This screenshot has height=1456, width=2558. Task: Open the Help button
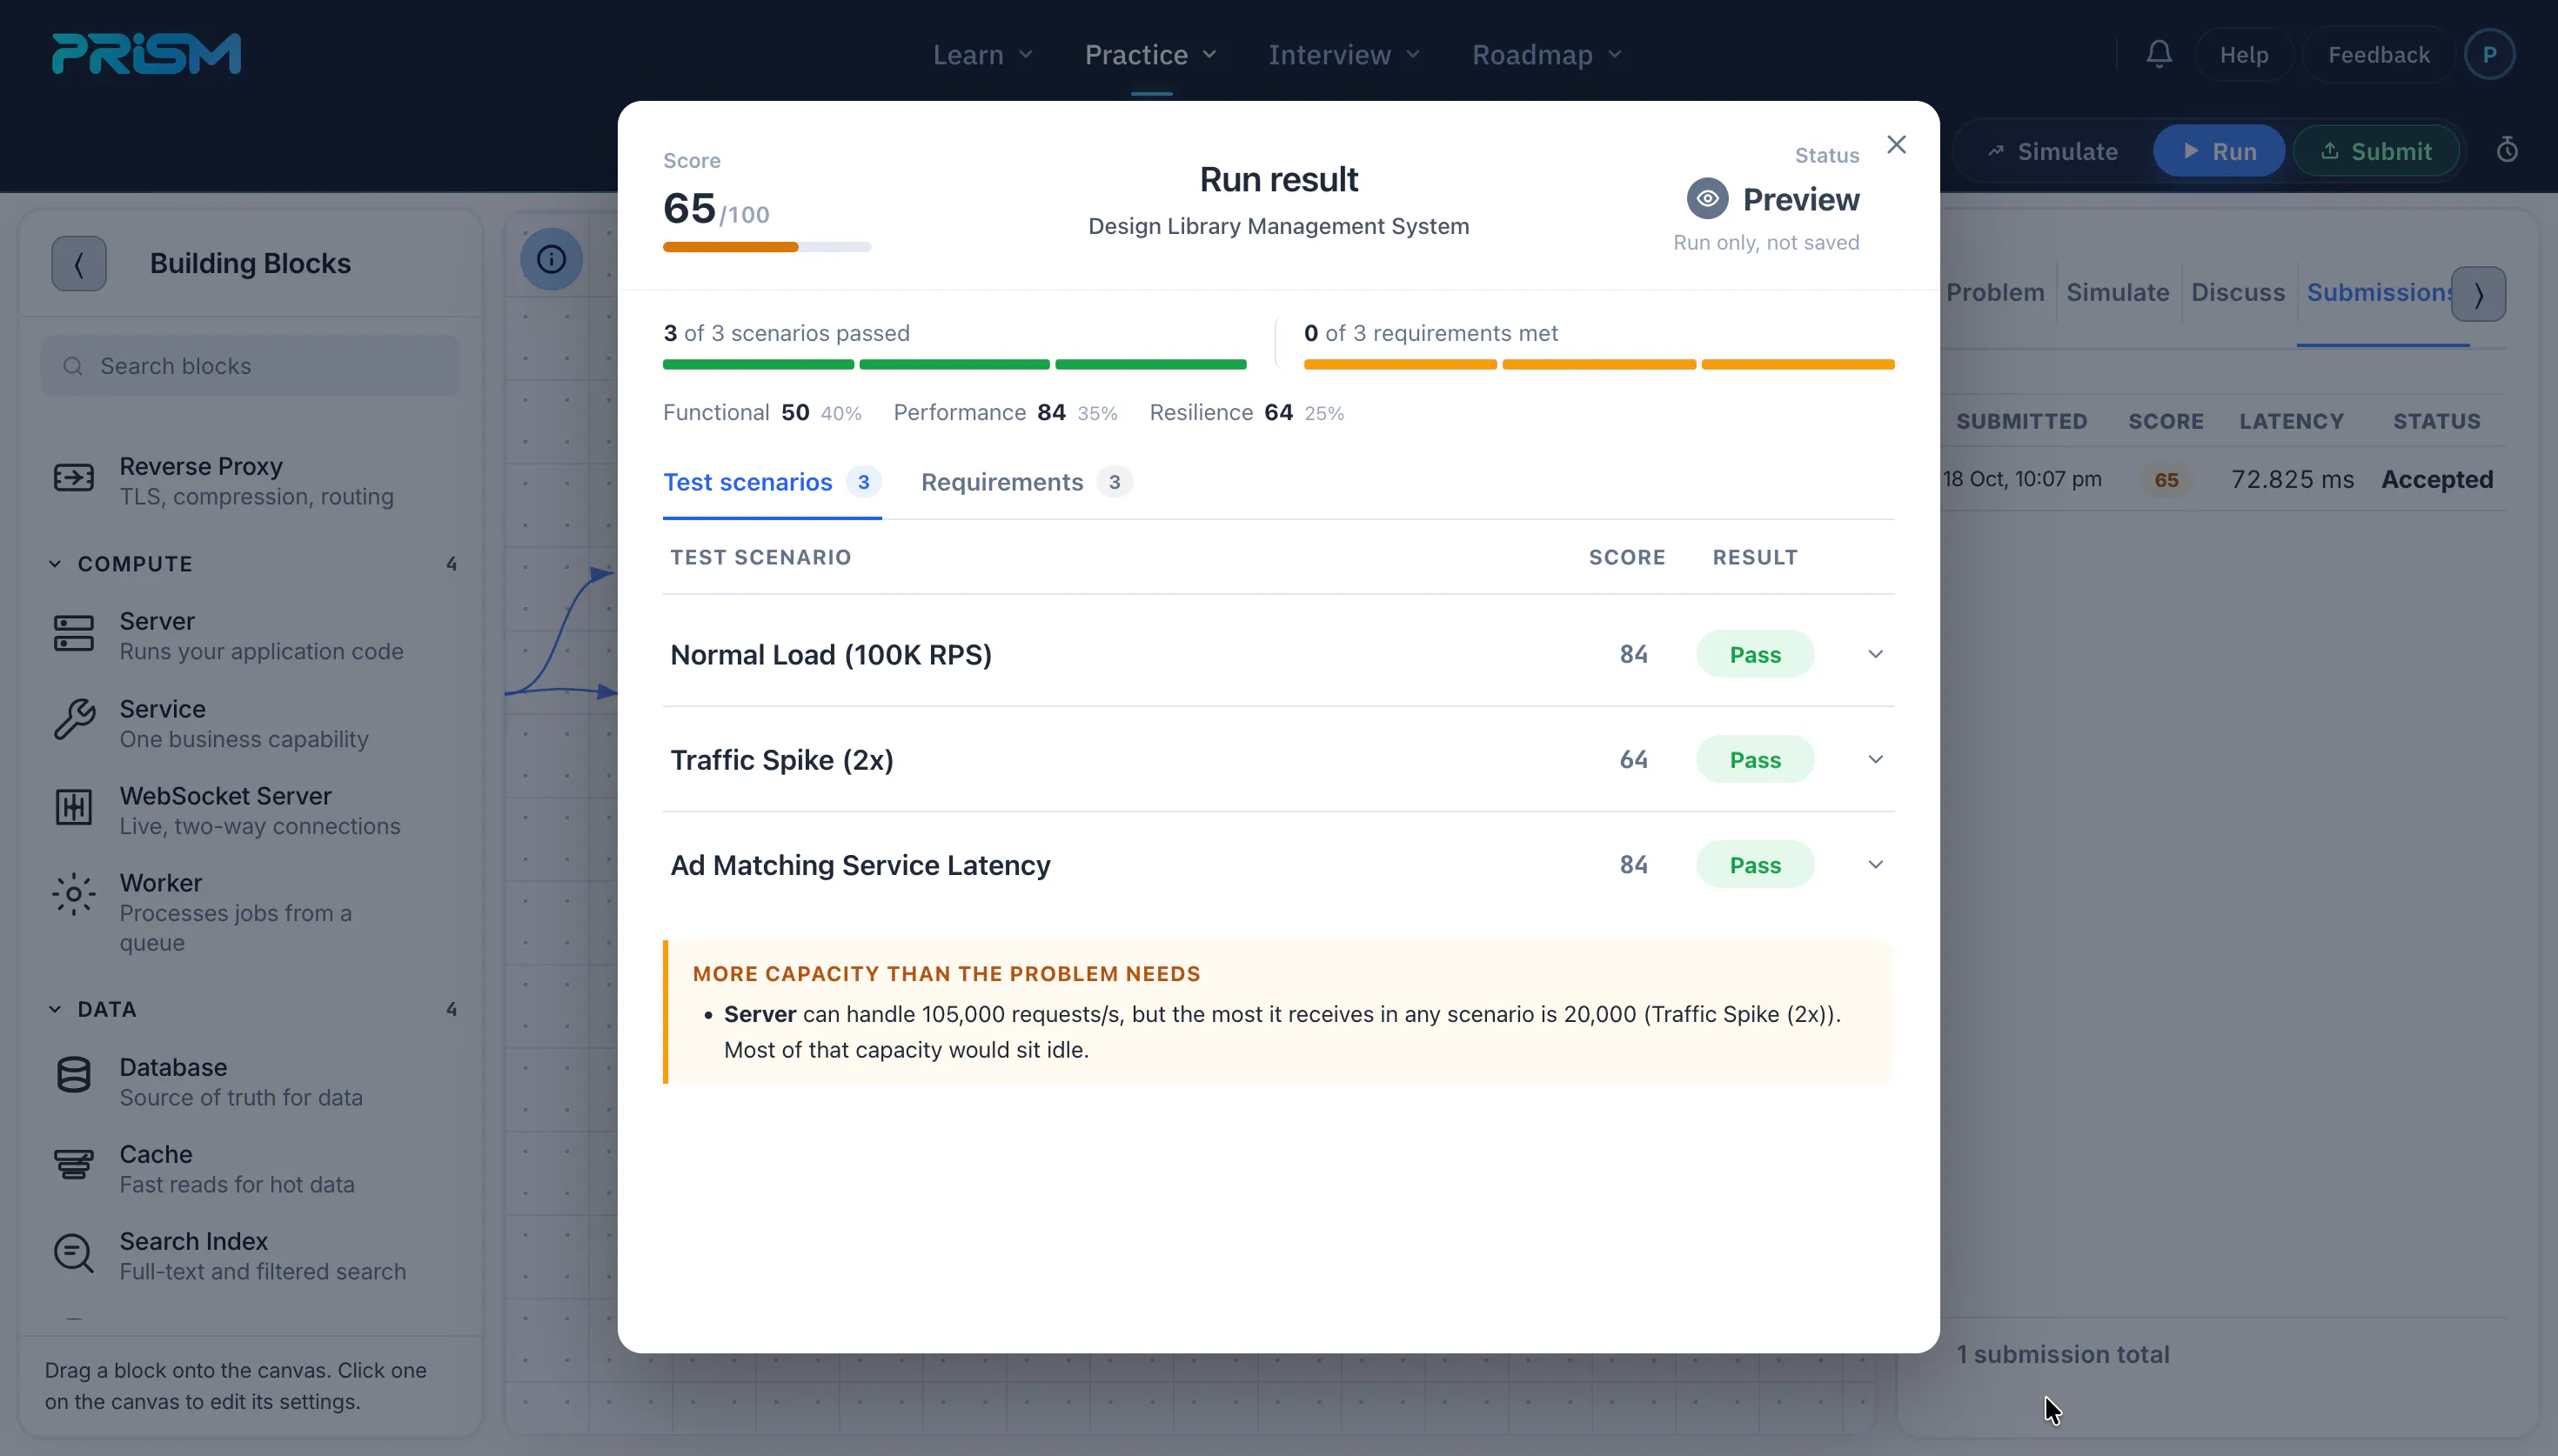(2243, 55)
